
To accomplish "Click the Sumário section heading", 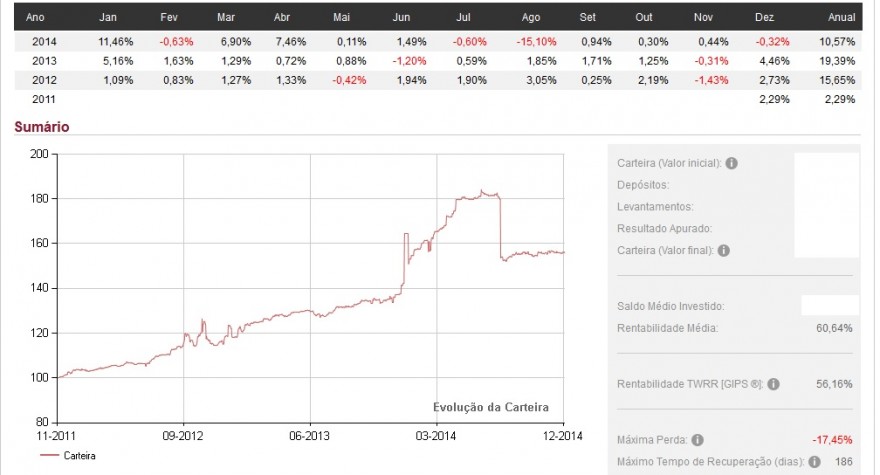I will [x=42, y=127].
